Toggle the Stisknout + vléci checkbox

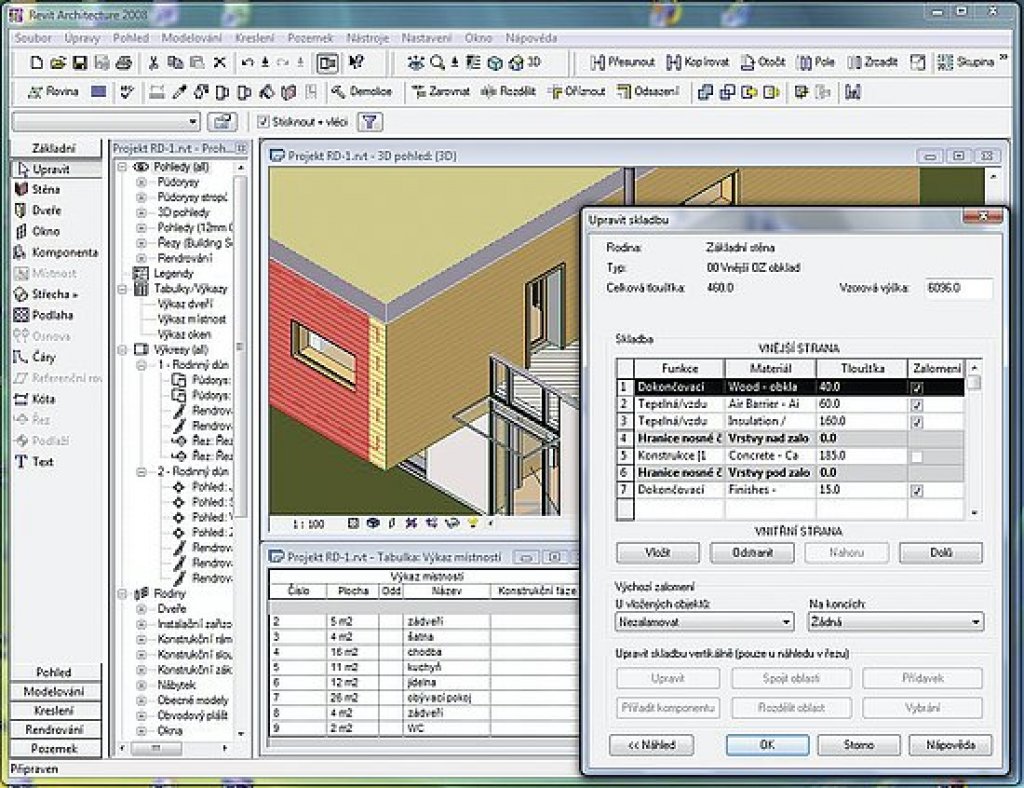263,121
